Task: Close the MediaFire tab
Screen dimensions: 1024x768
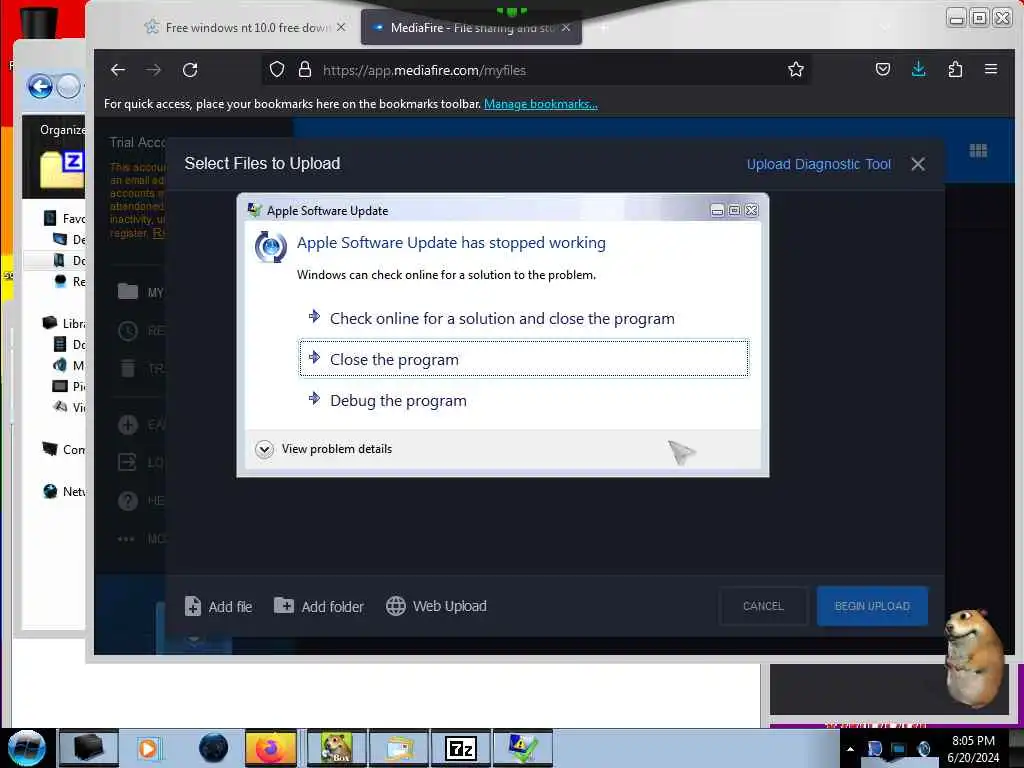Action: (566, 27)
